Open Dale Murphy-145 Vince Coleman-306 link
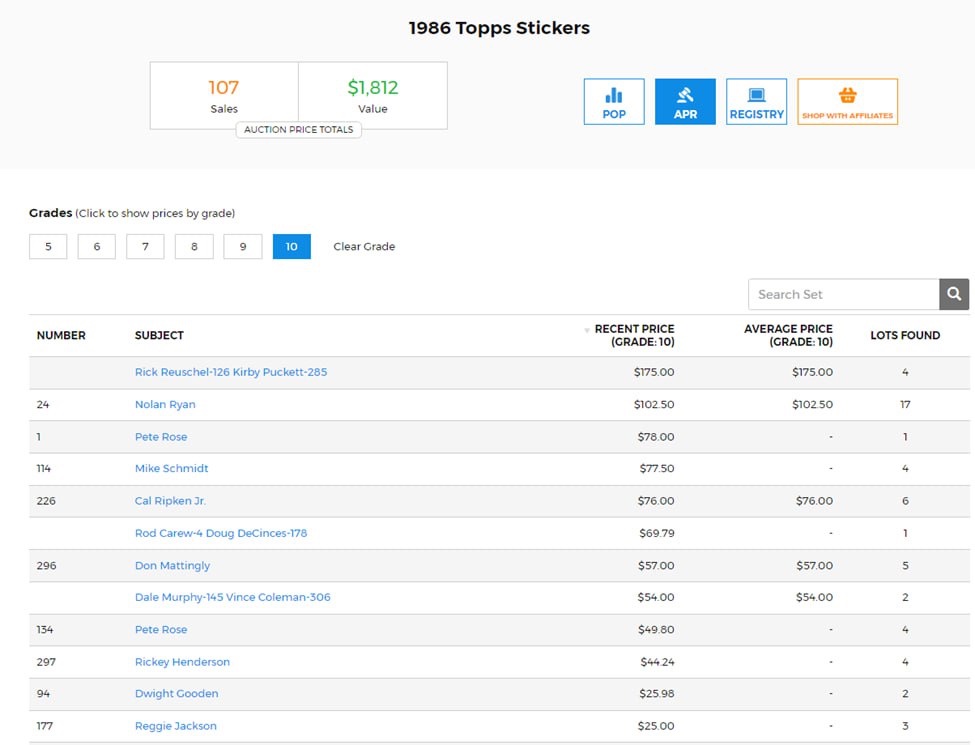The width and height of the screenshot is (975, 745). [233, 597]
